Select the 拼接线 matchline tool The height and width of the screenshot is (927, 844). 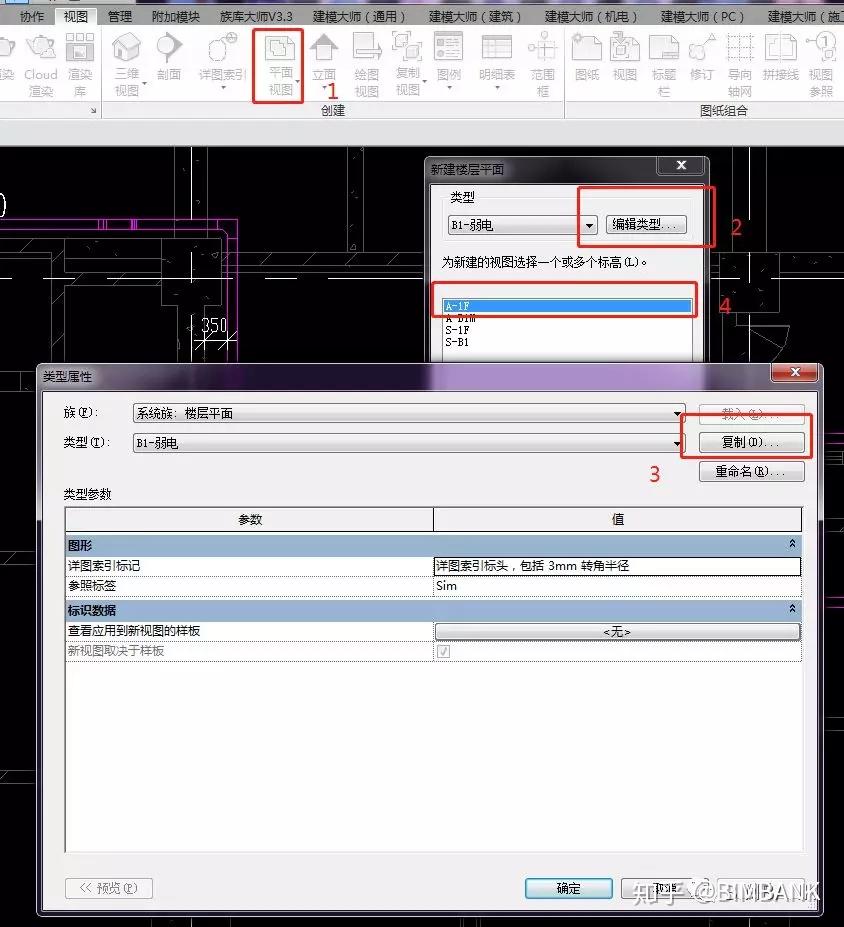tap(781, 58)
